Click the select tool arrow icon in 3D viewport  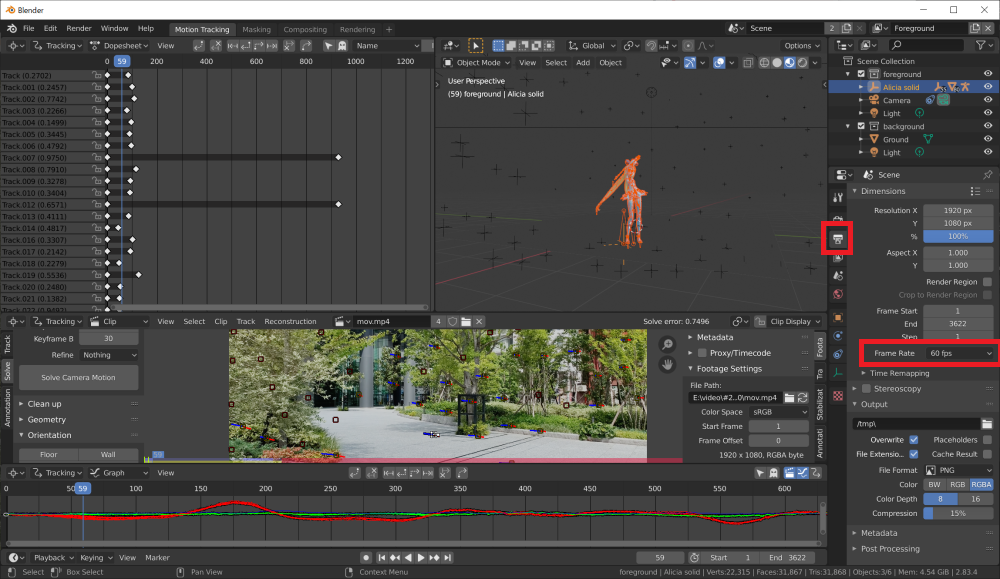pyautogui.click(x=475, y=46)
